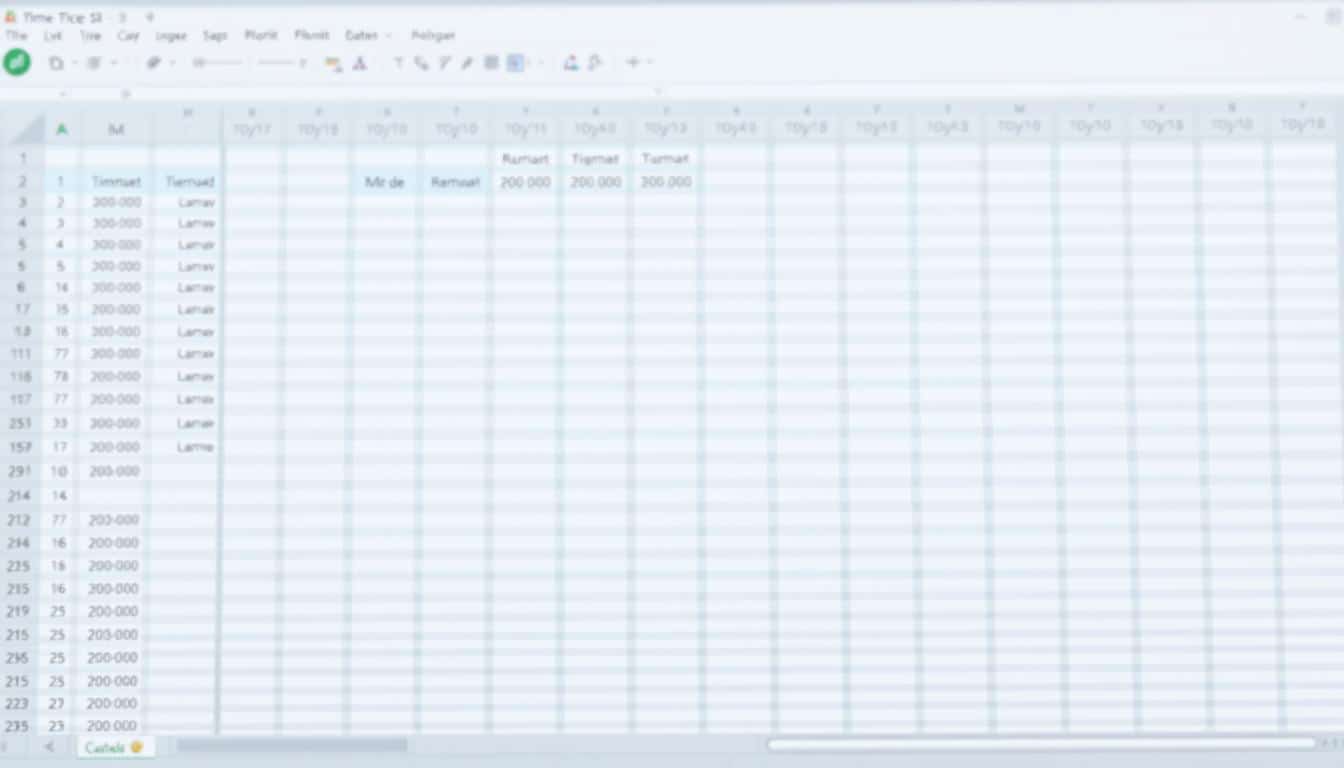Click the list lines icon in the toolbar
Image resolution: width=1344 pixels, height=768 pixels.
(94, 63)
